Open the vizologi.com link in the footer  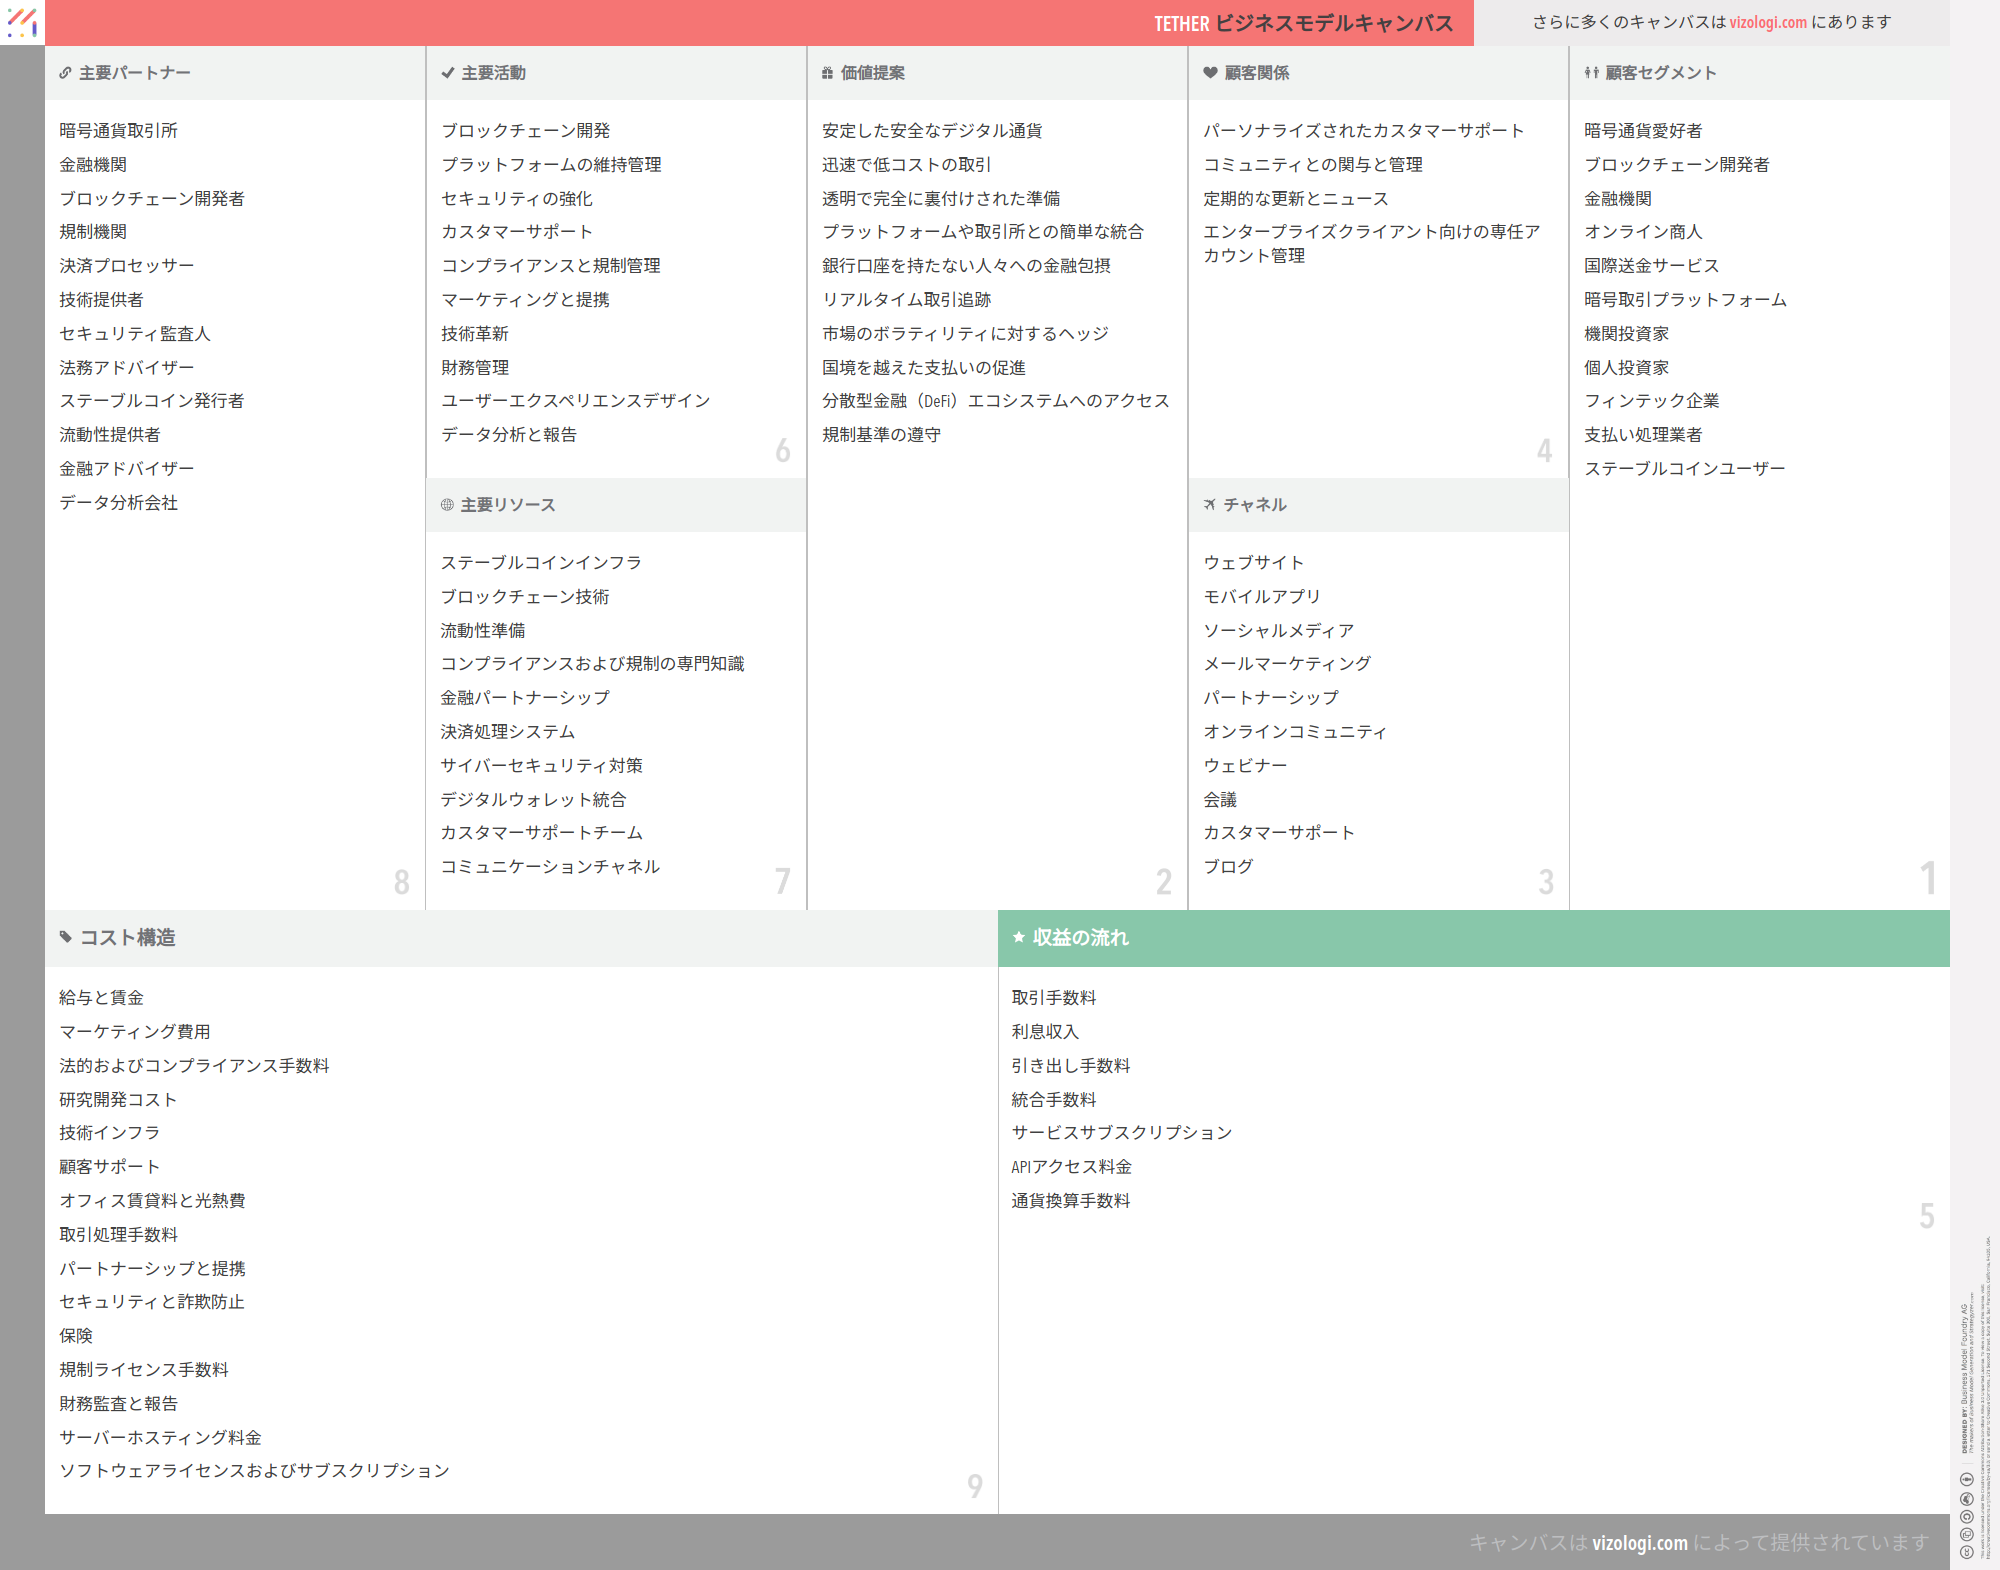coord(1640,1543)
